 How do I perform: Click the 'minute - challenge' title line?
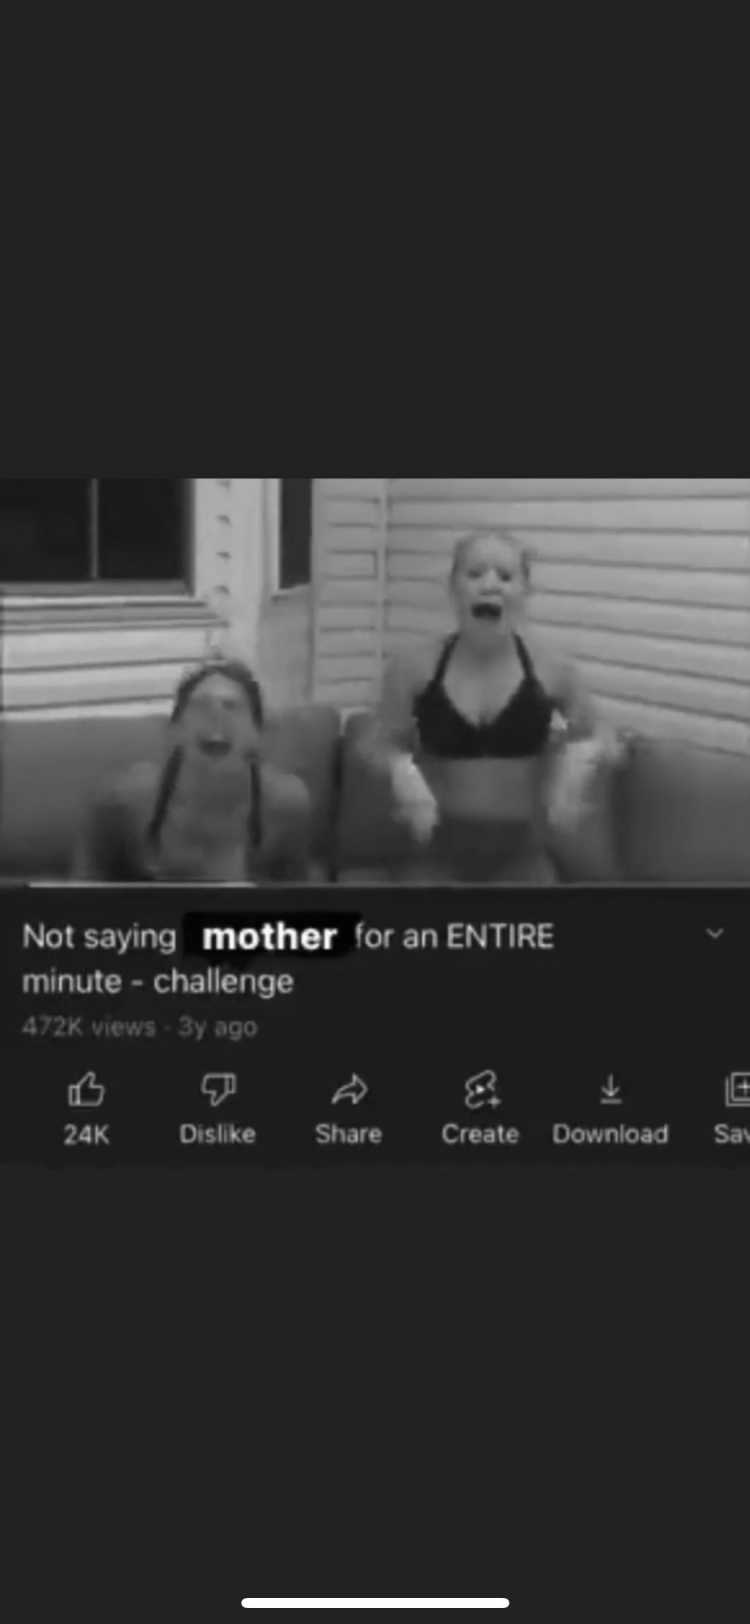pos(158,982)
